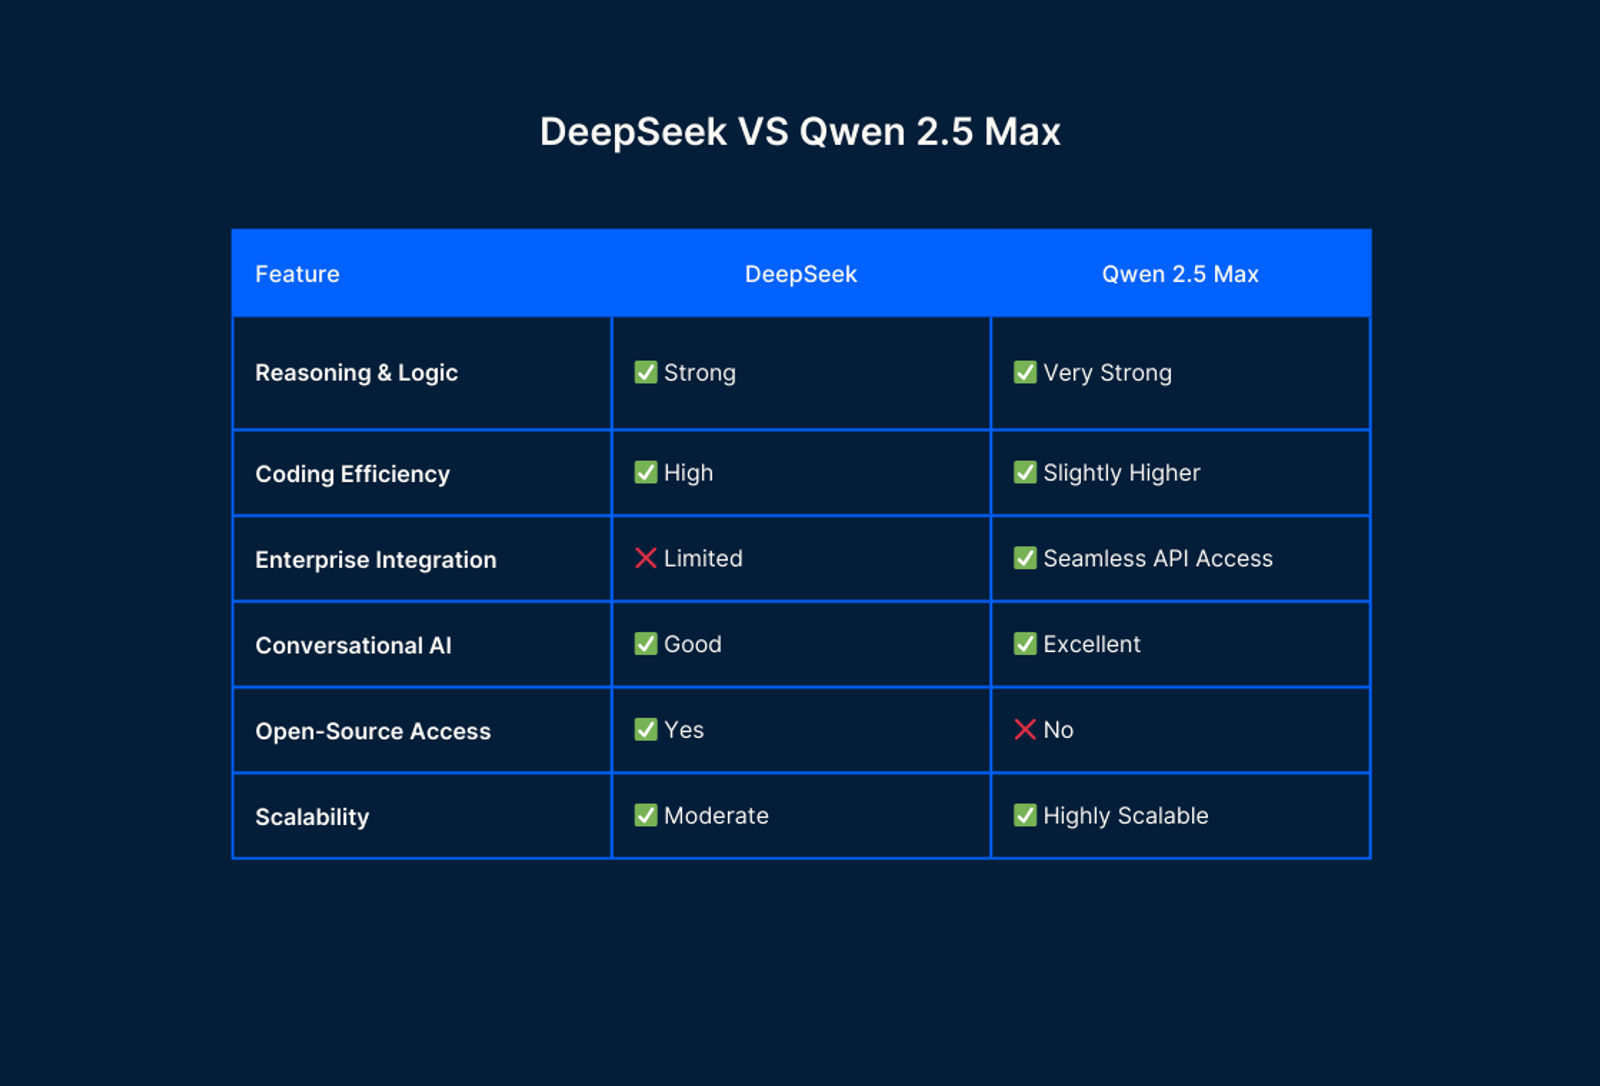Select the text Slightly Higher
This screenshot has width=1600, height=1086.
[x=1121, y=473]
